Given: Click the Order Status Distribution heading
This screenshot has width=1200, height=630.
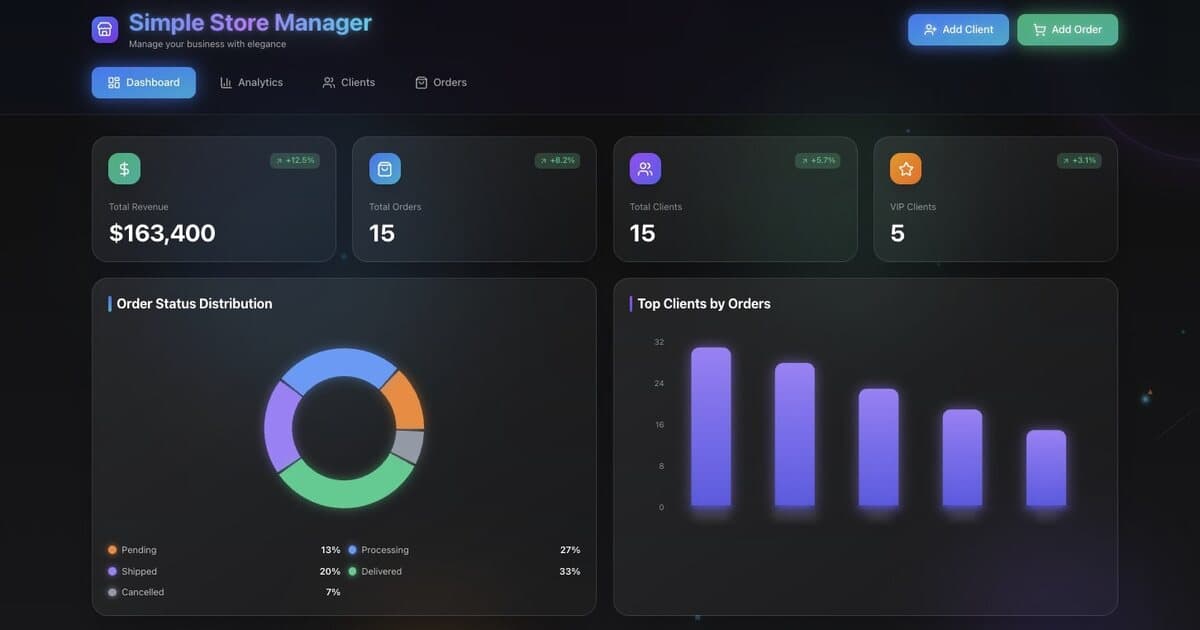Looking at the screenshot, I should (x=194, y=304).
